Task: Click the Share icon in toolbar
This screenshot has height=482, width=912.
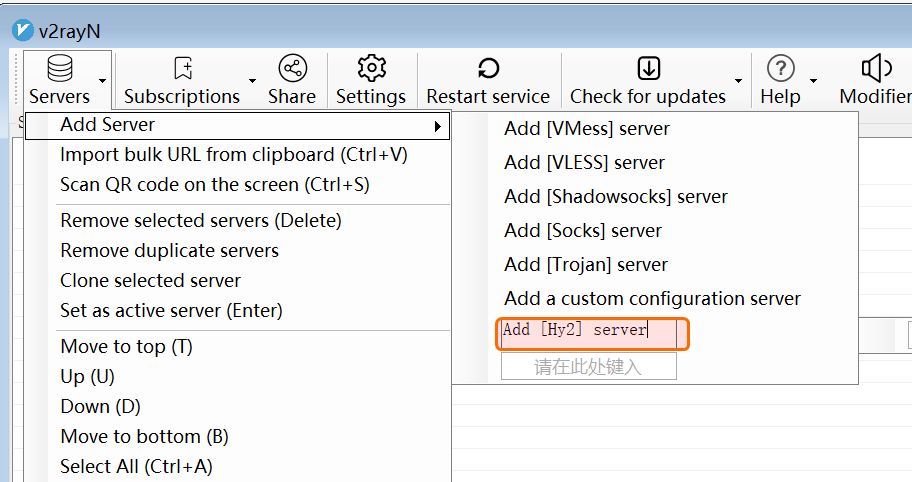Action: [292, 69]
